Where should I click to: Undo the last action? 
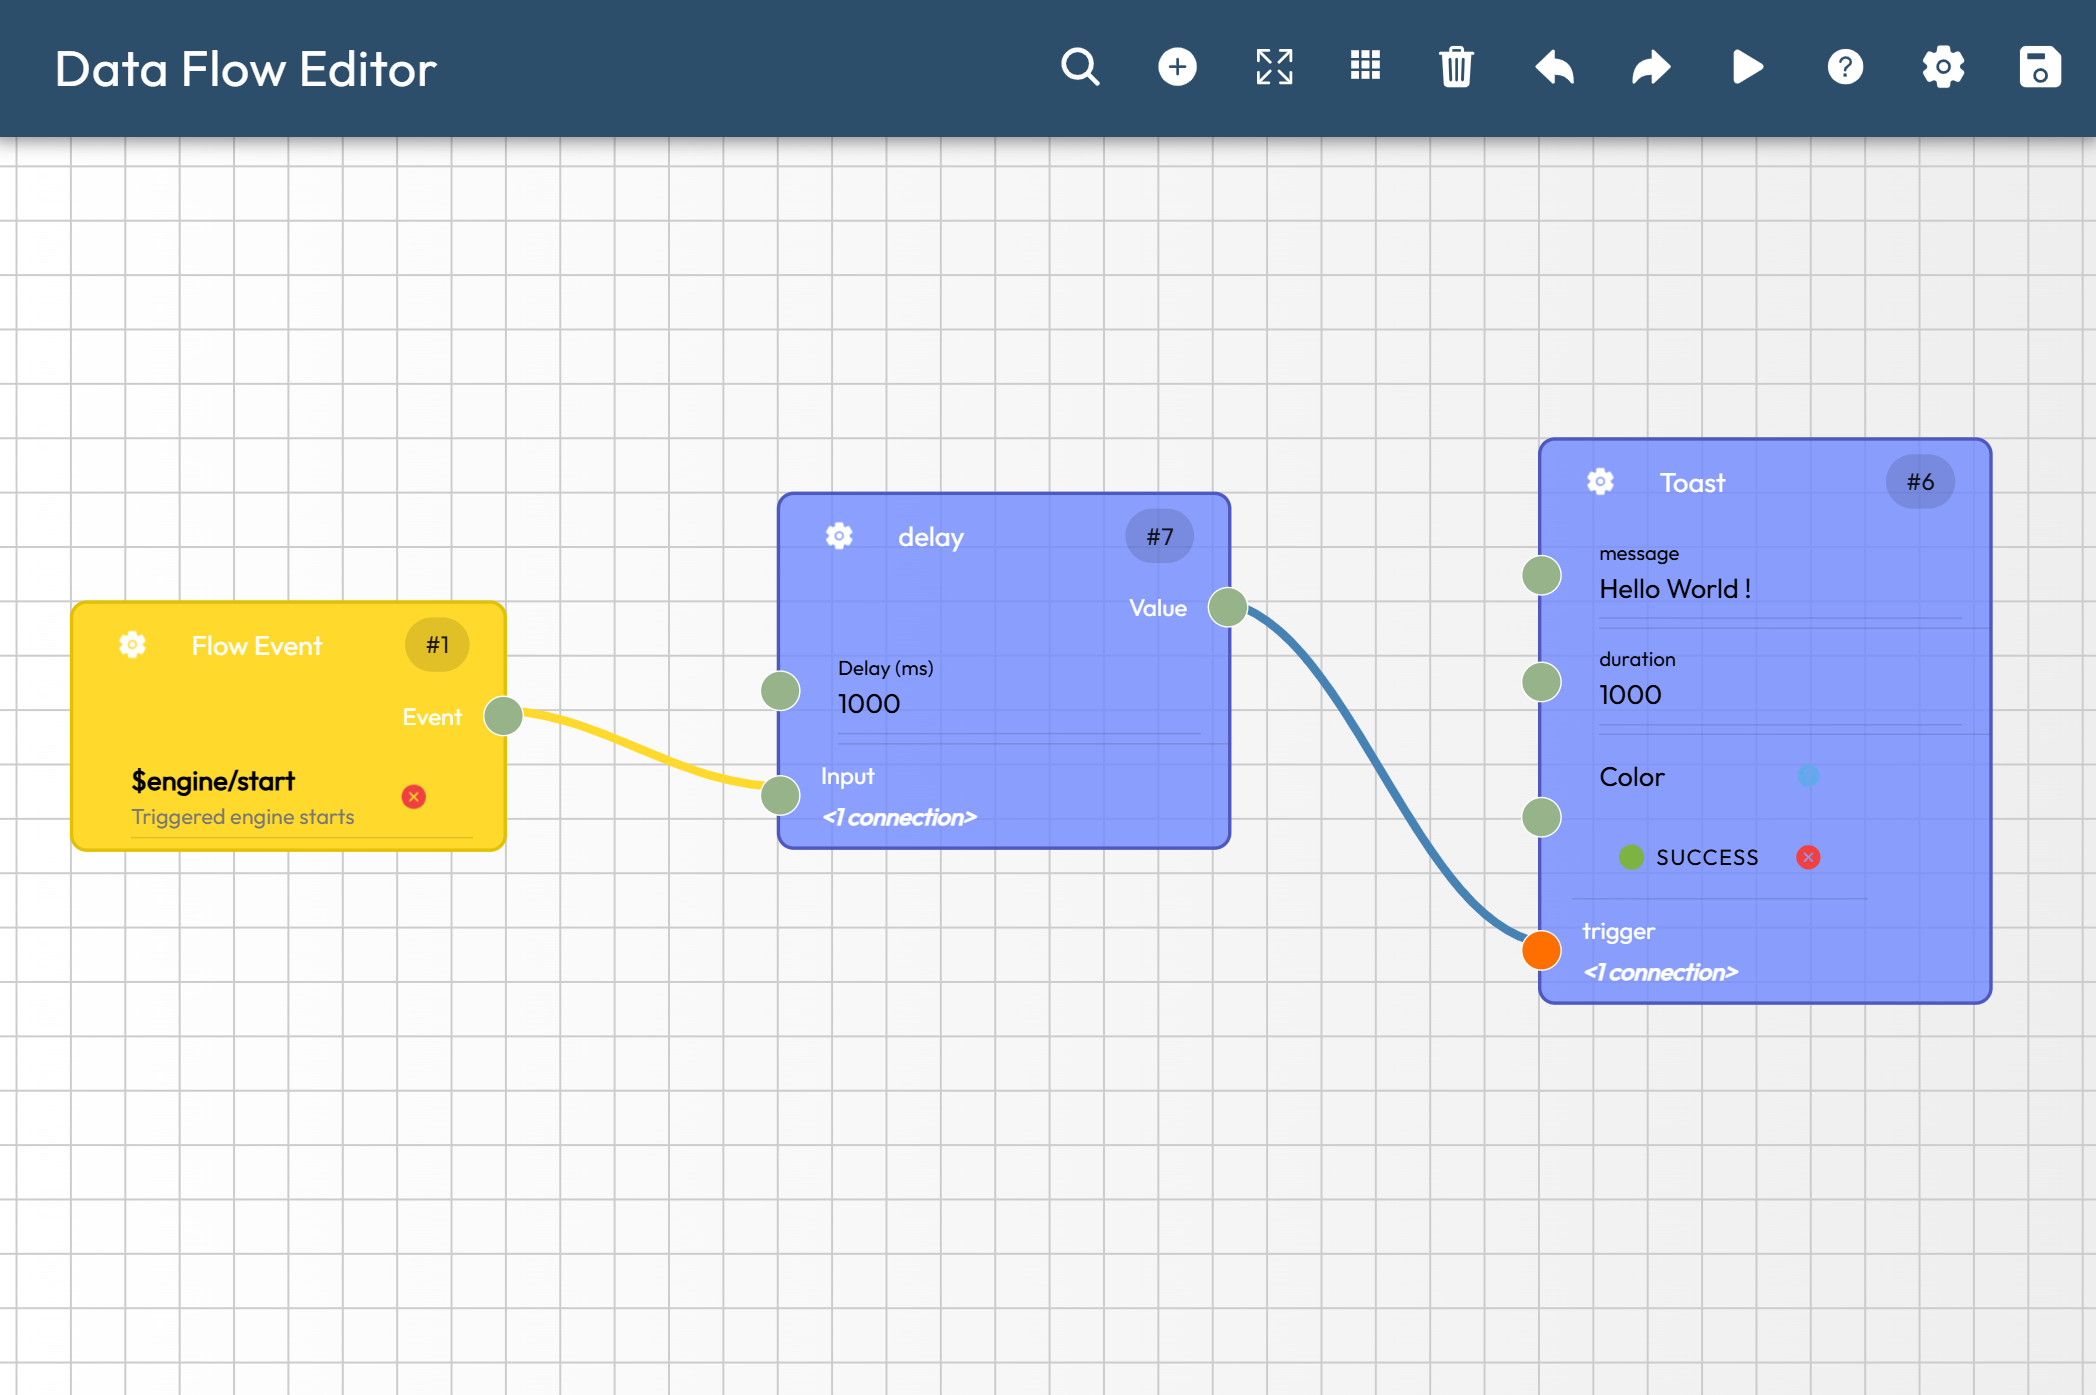tap(1555, 68)
